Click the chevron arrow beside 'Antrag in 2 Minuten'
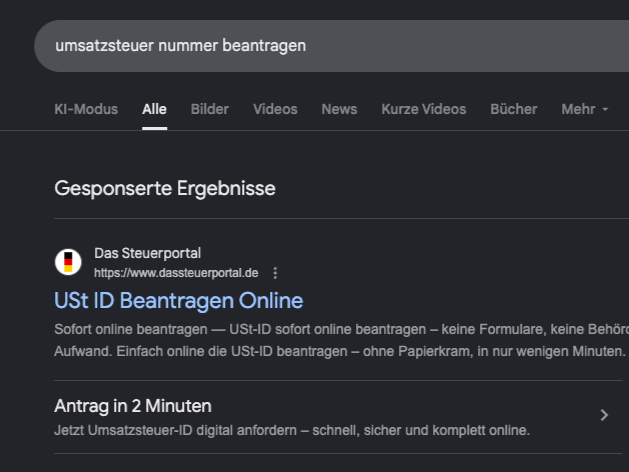Screen dimensions: 629x472 [x=605, y=415]
